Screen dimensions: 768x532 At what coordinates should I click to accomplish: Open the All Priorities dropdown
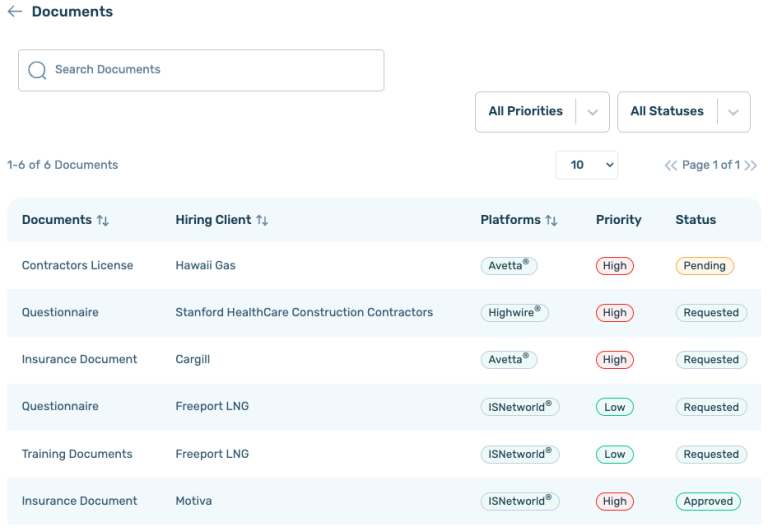tap(541, 112)
